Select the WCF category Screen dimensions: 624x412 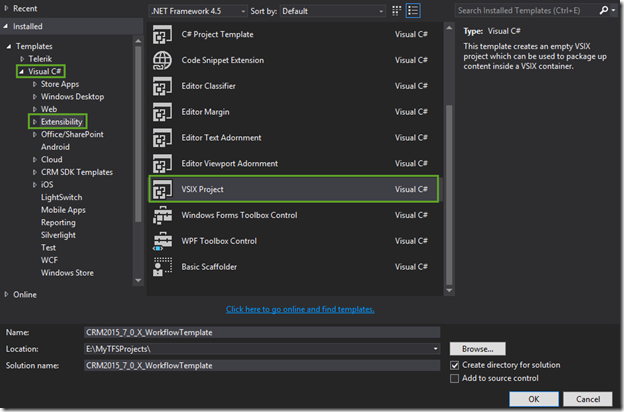49,260
